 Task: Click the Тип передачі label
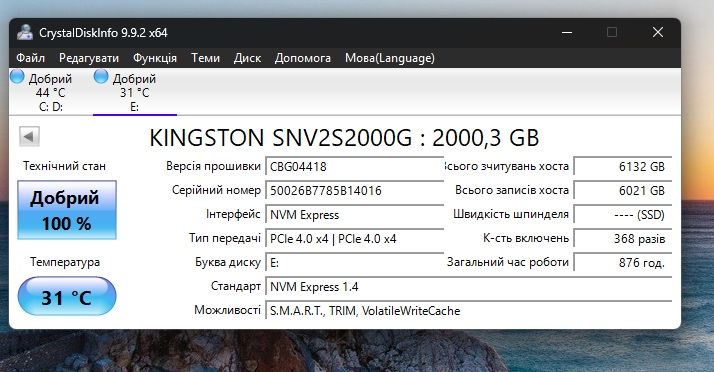click(225, 238)
